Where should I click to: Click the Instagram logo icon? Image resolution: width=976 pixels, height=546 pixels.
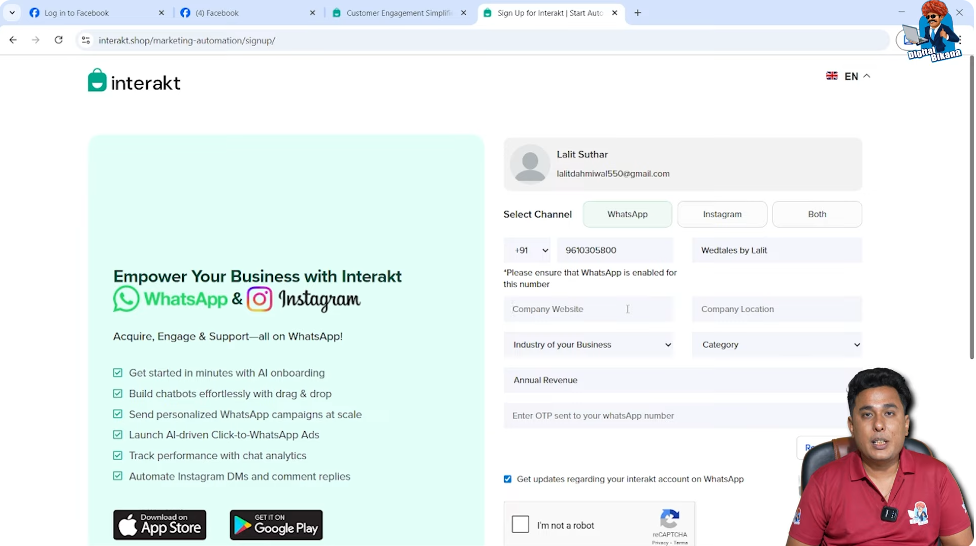(259, 299)
